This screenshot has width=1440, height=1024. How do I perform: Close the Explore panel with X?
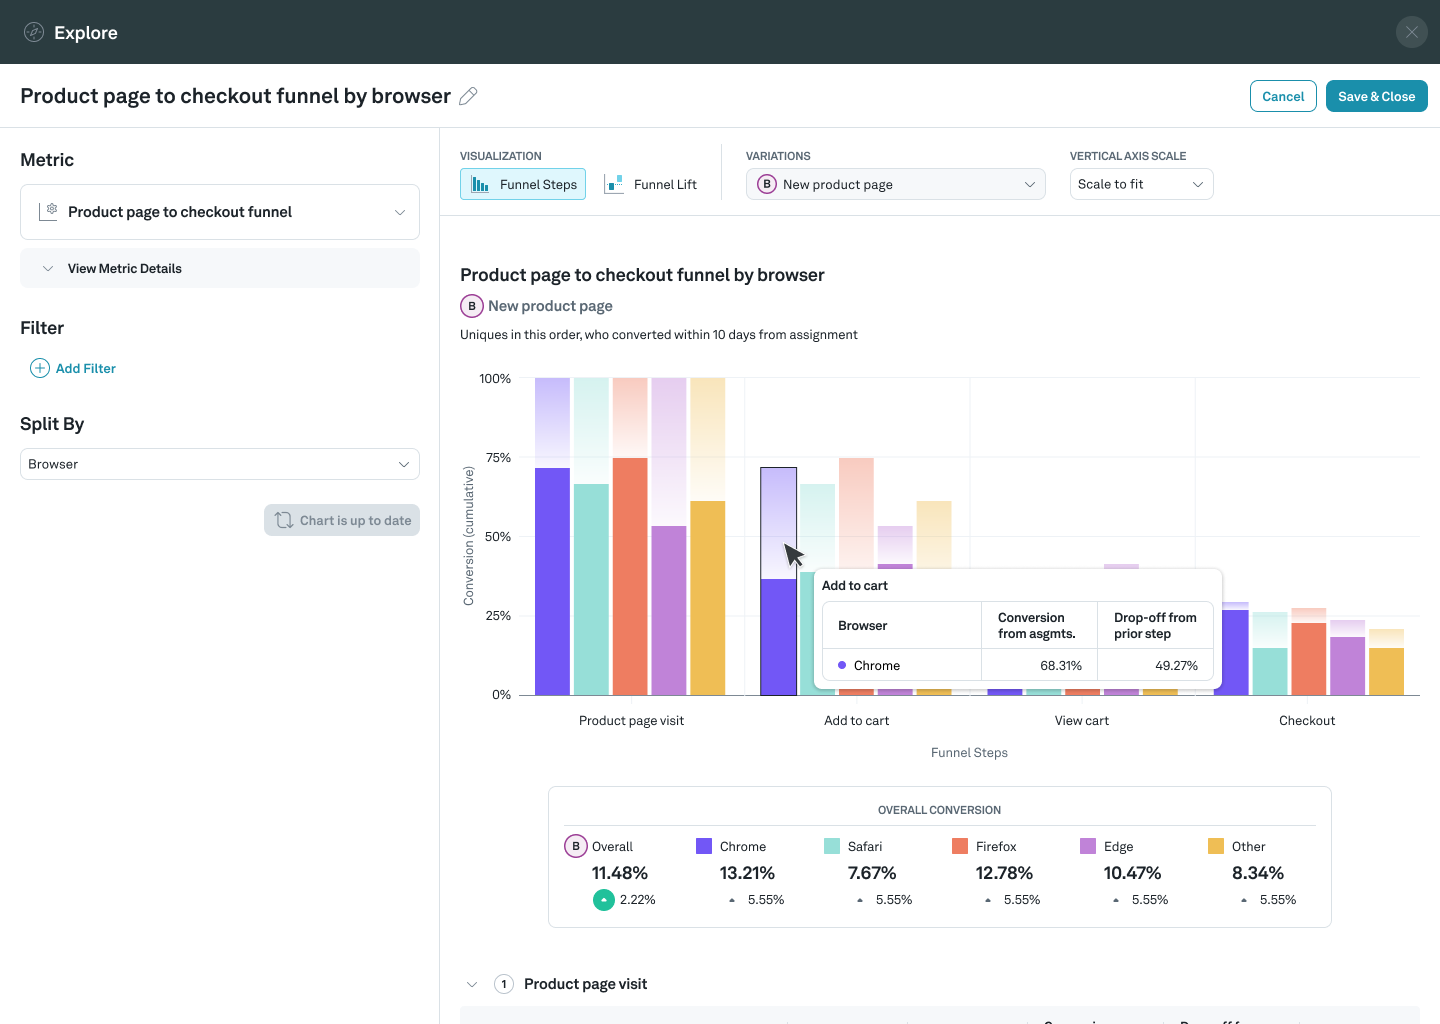[x=1411, y=32]
